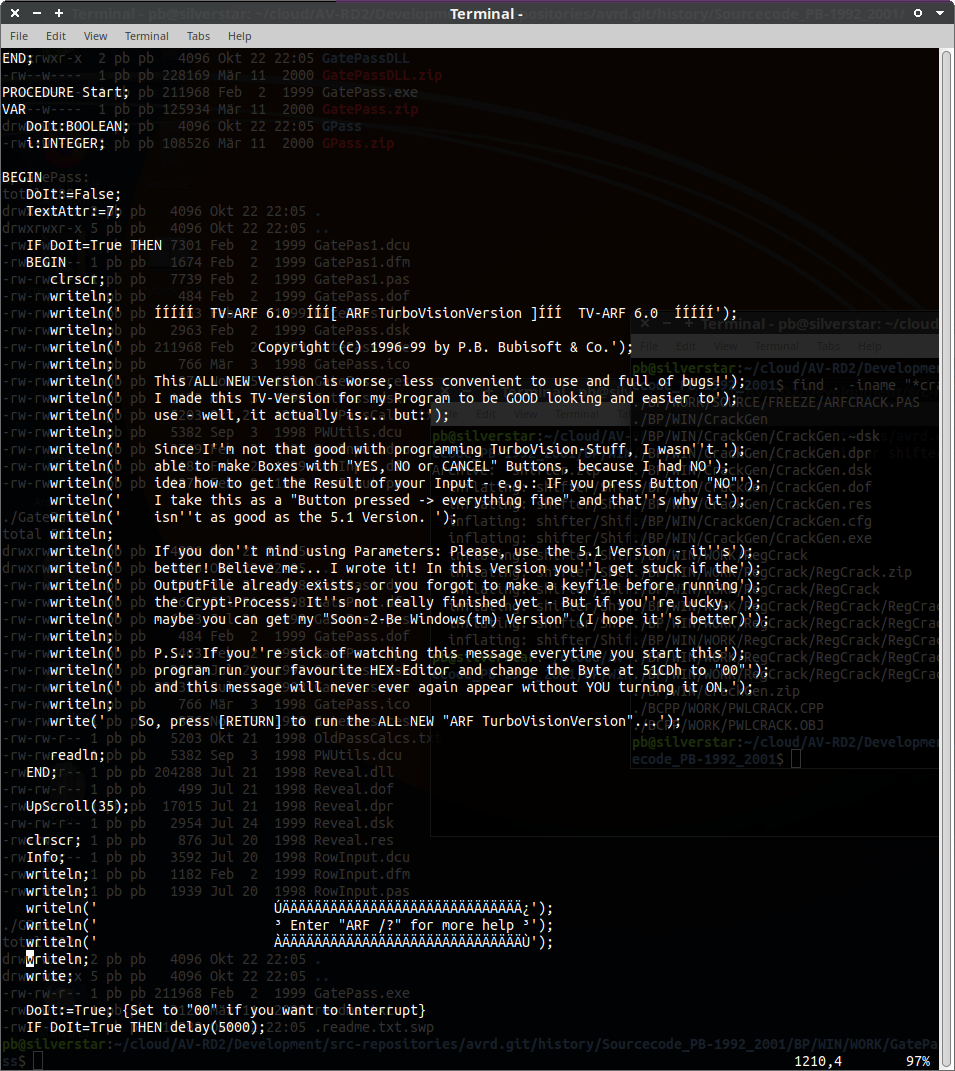The image size is (955, 1071).
Task: Click the "readln;" statement
Action: (x=78, y=755)
